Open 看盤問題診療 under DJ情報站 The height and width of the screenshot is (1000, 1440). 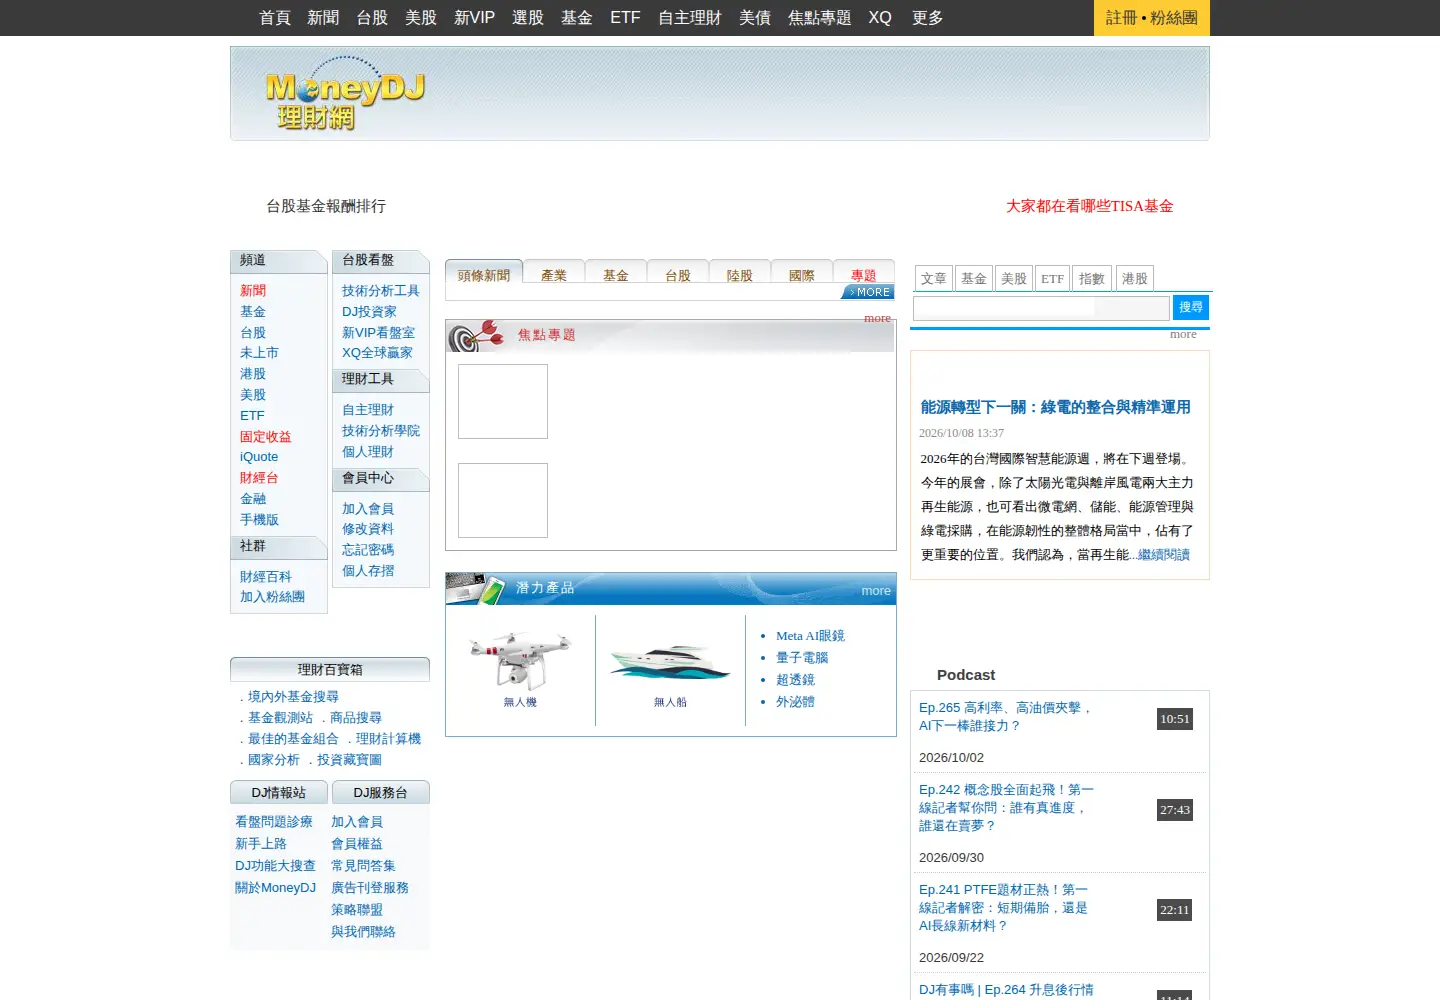(x=274, y=822)
